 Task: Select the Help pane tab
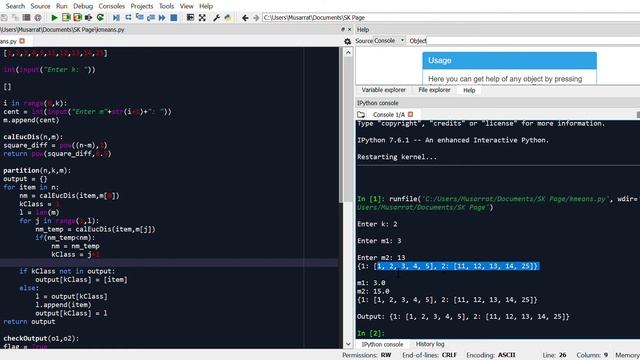pos(469,90)
